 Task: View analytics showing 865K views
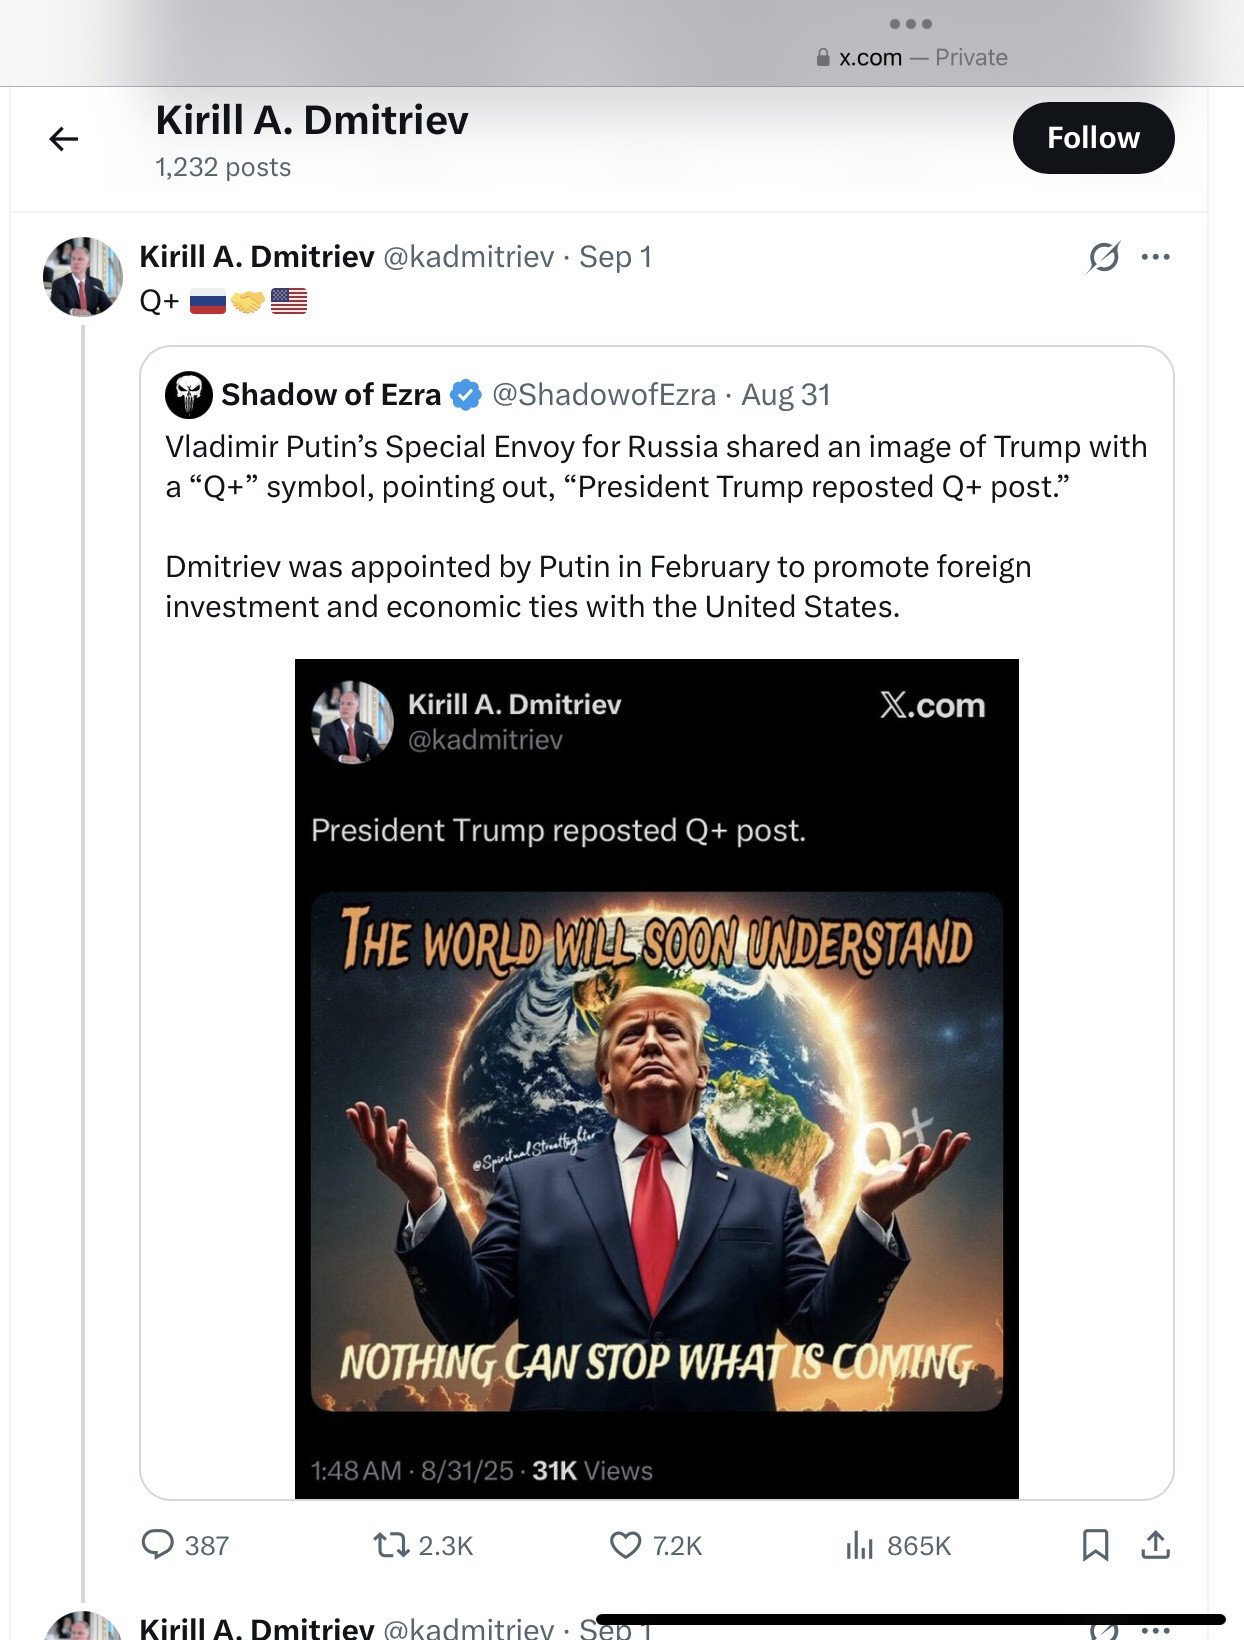point(860,1545)
